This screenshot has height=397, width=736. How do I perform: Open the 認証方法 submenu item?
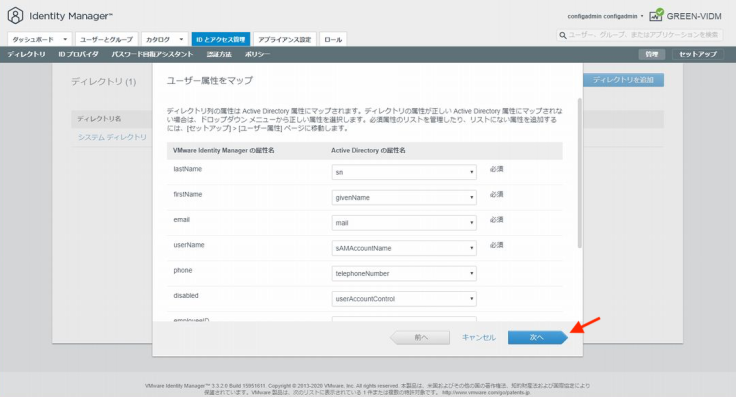pyautogui.click(x=219, y=54)
